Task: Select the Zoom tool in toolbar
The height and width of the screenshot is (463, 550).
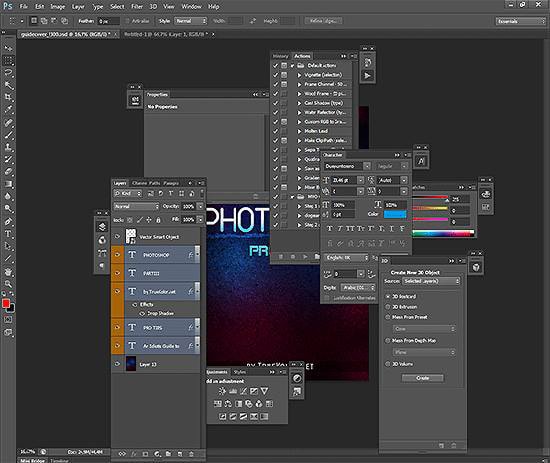Action: pos(8,284)
